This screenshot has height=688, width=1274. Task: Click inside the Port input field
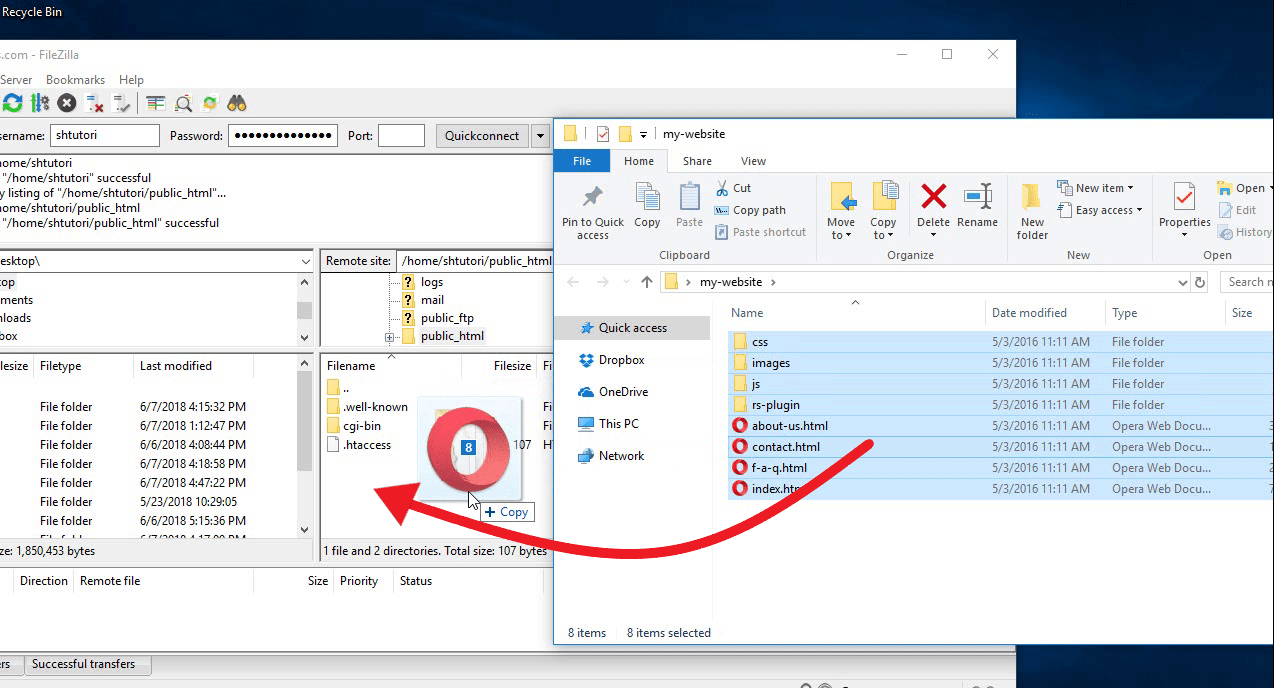(401, 135)
